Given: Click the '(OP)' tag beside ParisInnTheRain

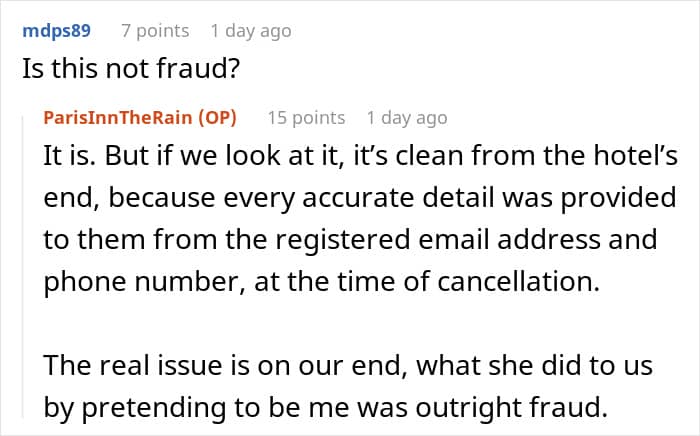Looking at the screenshot, I should pos(217,118).
